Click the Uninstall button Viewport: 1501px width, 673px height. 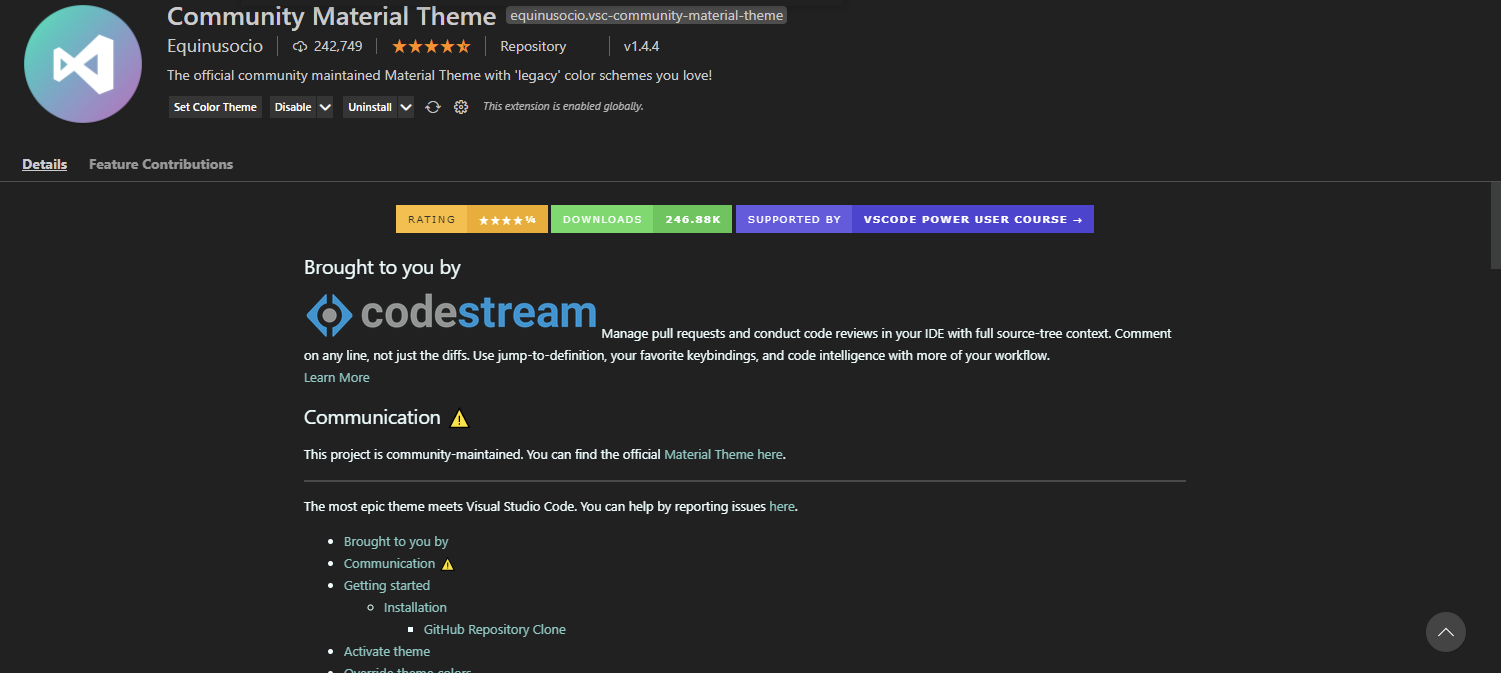[x=370, y=107]
